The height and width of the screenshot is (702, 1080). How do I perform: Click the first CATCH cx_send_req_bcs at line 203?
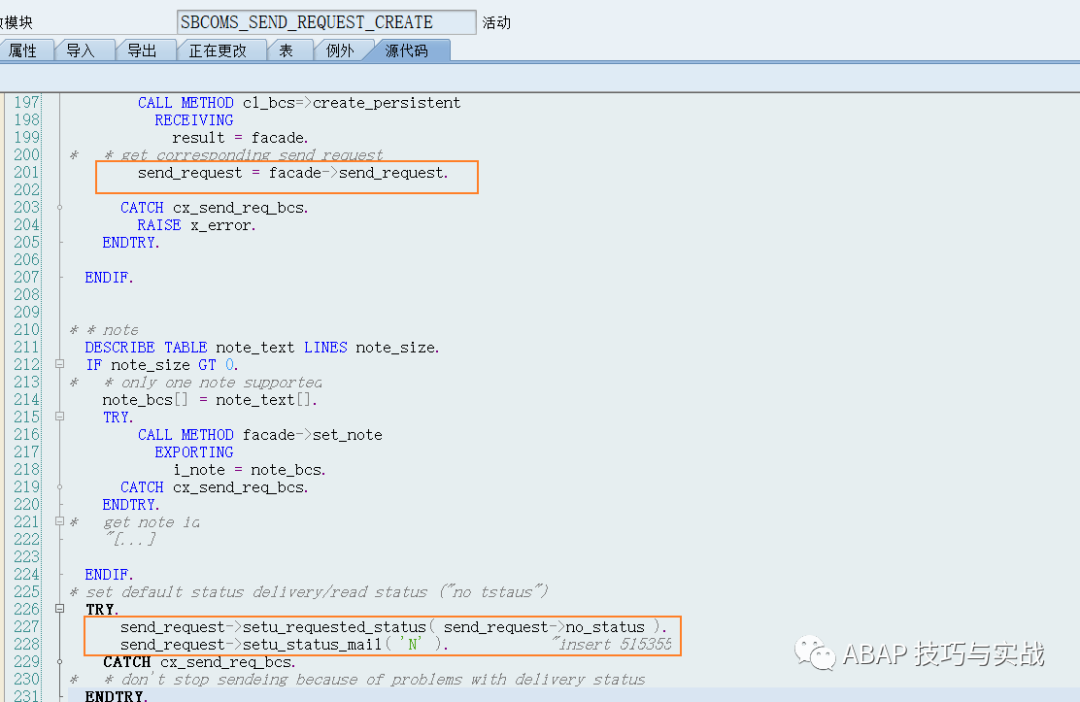coord(214,207)
